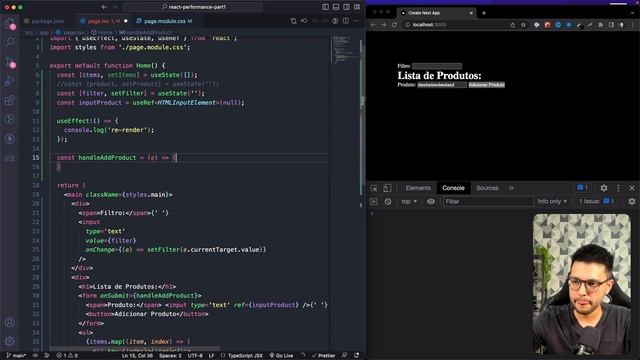Open a new browser tab with plus
This screenshot has height=360, width=640.
484,13
